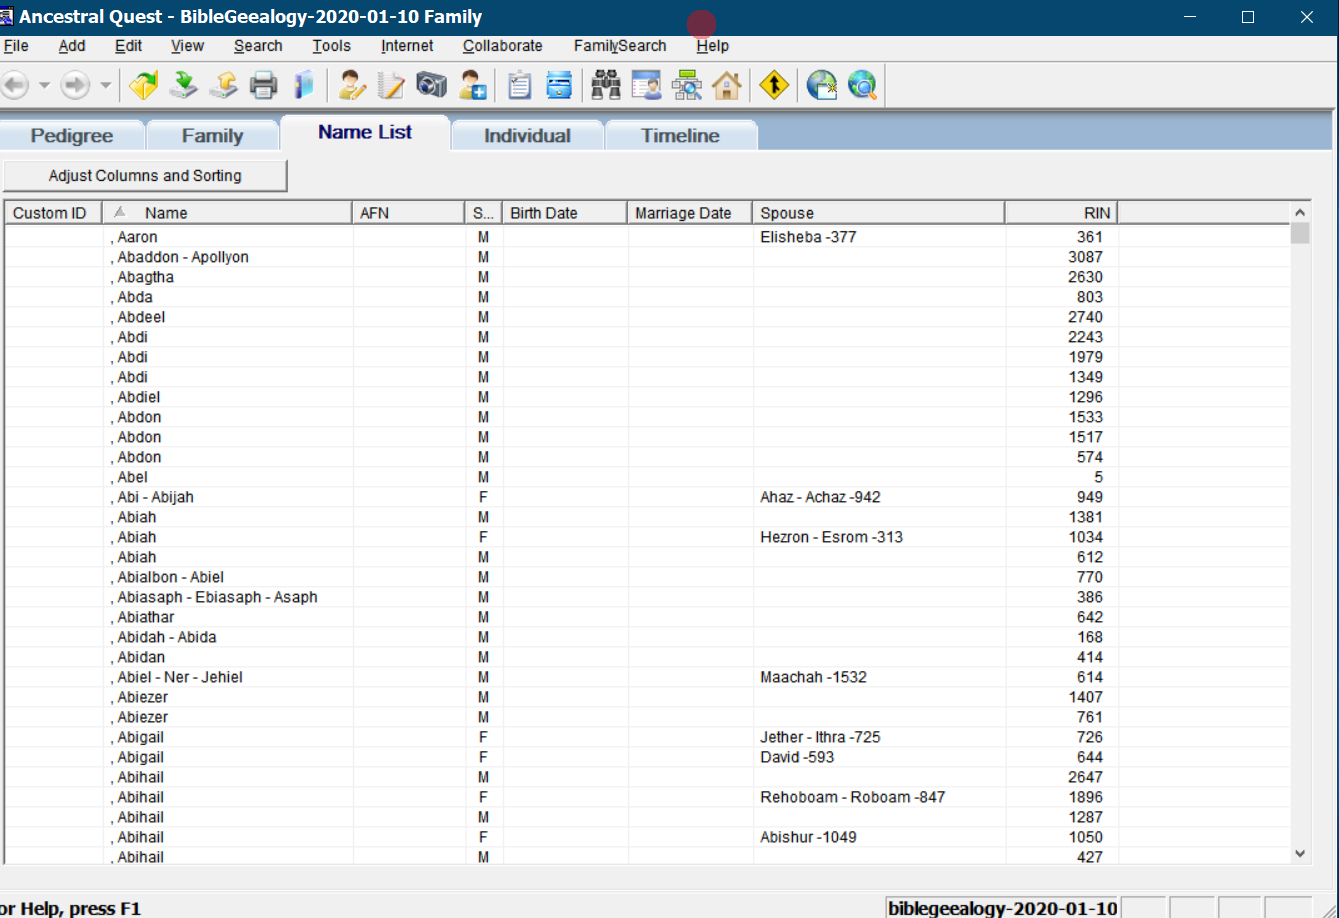Click the camera Scrapbook icon

coord(431,85)
